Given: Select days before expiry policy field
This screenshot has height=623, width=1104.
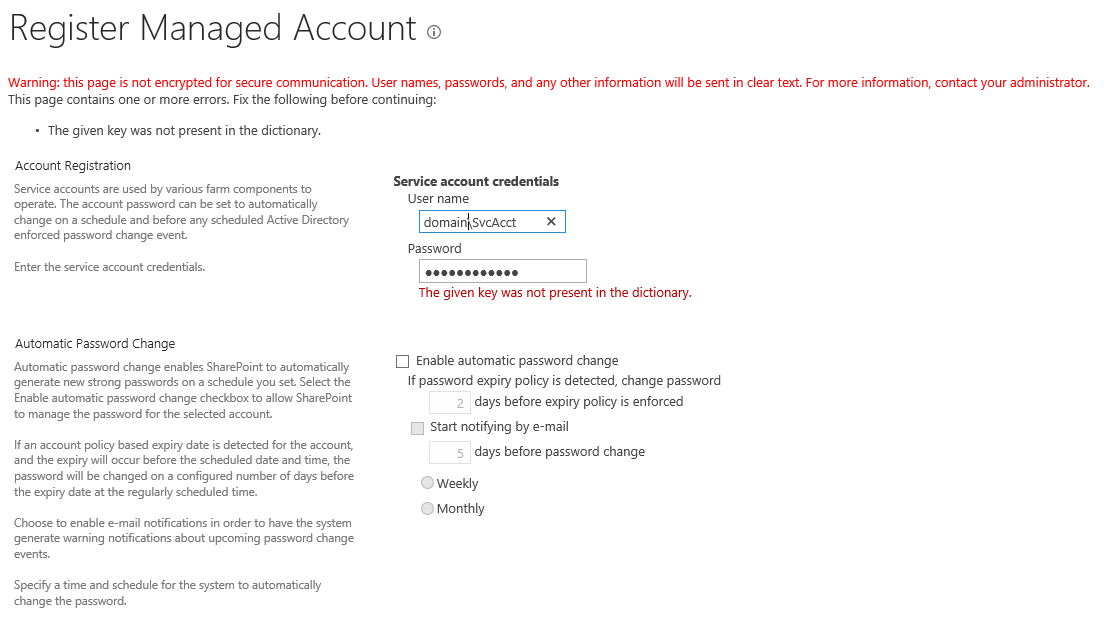Looking at the screenshot, I should tap(449, 403).
